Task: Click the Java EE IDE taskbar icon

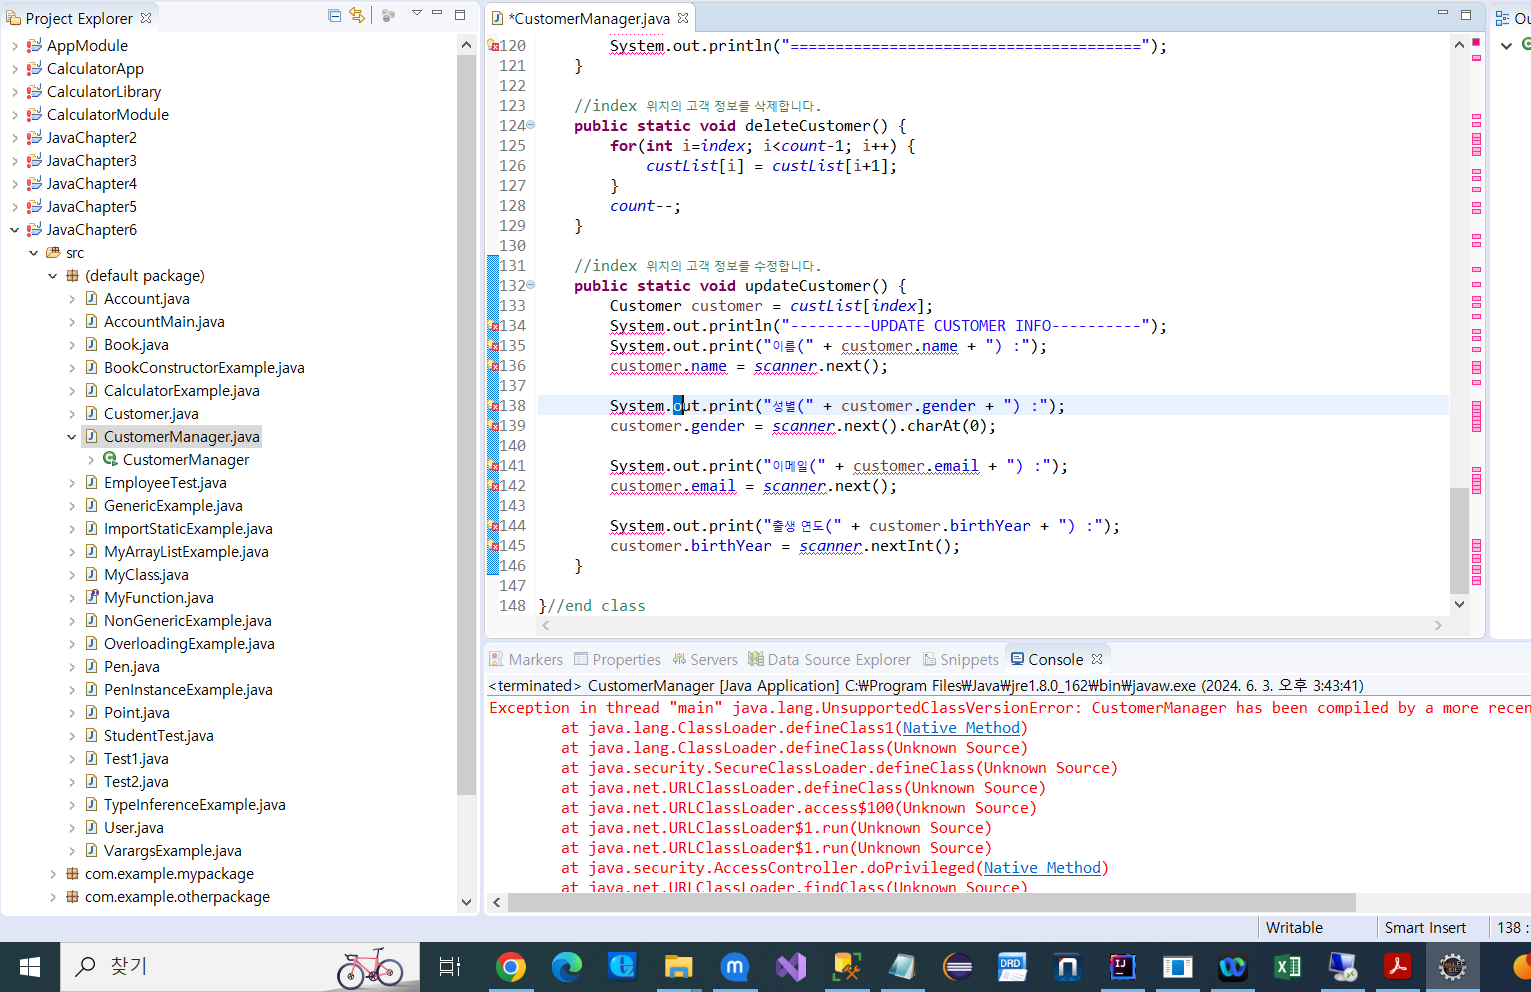Action: pyautogui.click(x=1452, y=967)
